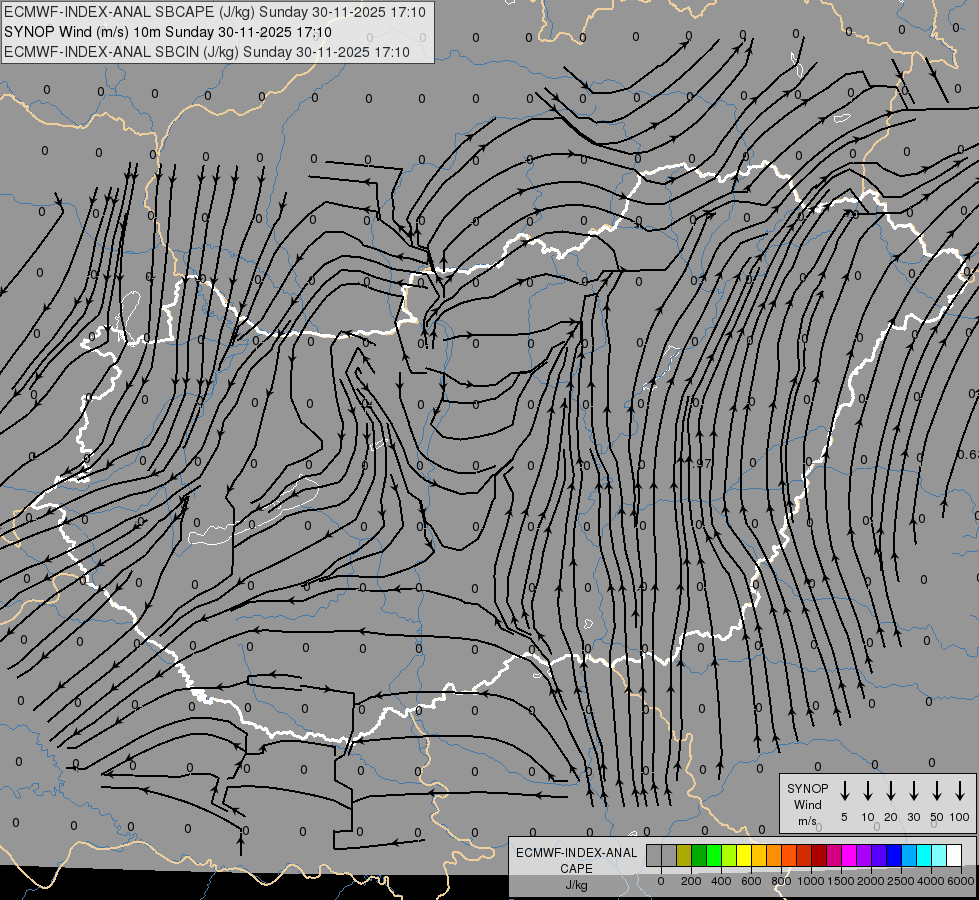
Task: Click the Wind word in wind legend
Action: 807,804
